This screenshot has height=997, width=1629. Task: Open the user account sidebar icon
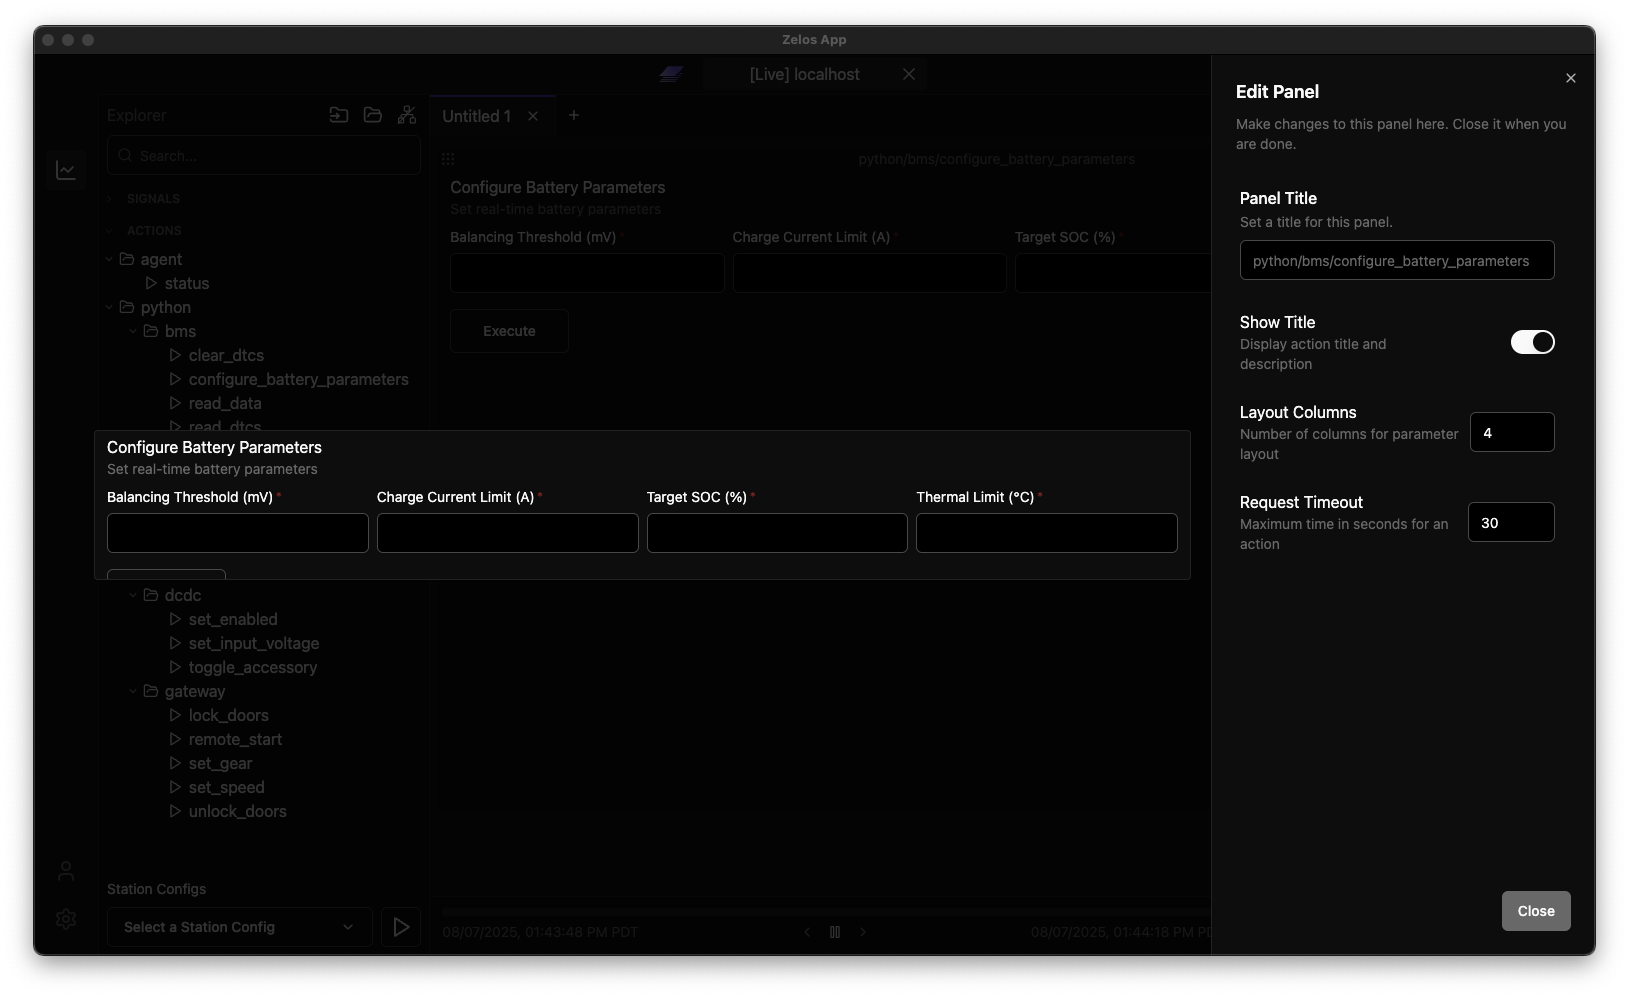[66, 871]
